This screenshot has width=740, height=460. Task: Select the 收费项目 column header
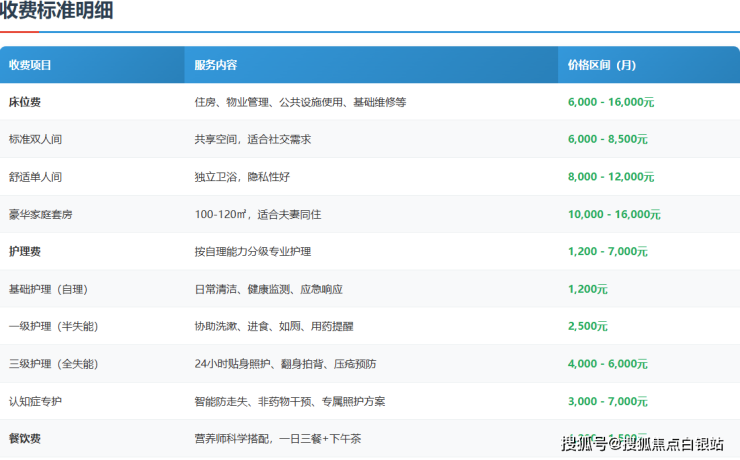[x=30, y=65]
